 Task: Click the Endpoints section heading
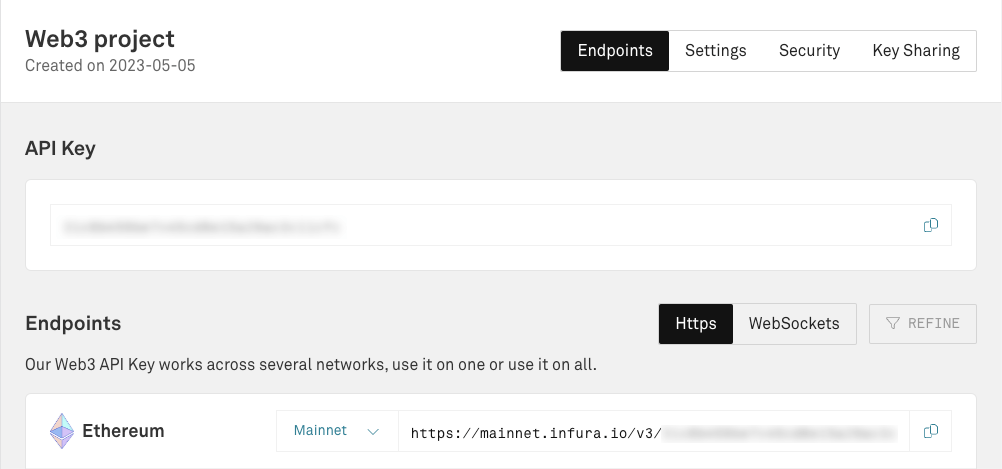[x=73, y=323]
